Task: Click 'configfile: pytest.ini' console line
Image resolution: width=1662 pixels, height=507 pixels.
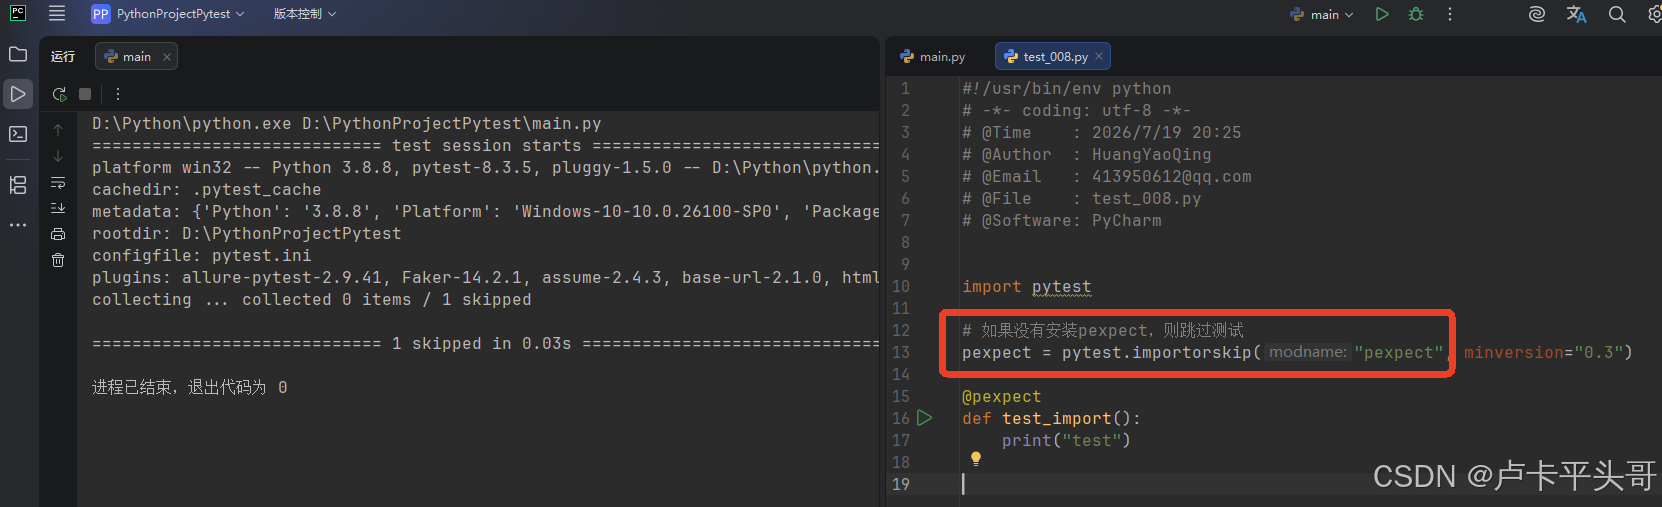Action: click(x=202, y=256)
